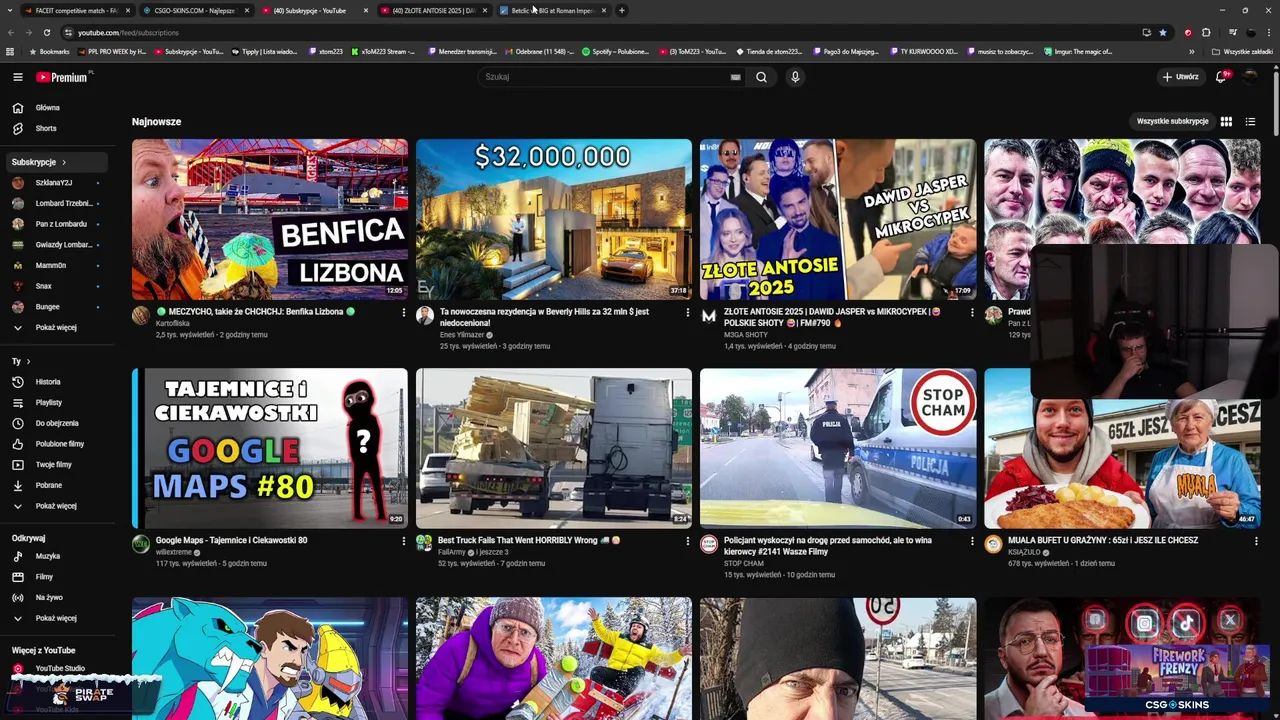Image resolution: width=1280 pixels, height=720 pixels.
Task: Click the Utwórz create button
Action: (1180, 77)
